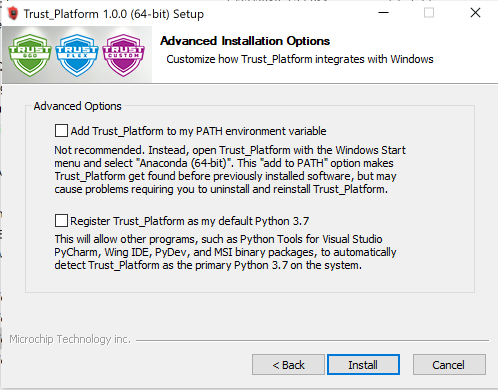Click the Advanced Installation Options heading

(245, 41)
